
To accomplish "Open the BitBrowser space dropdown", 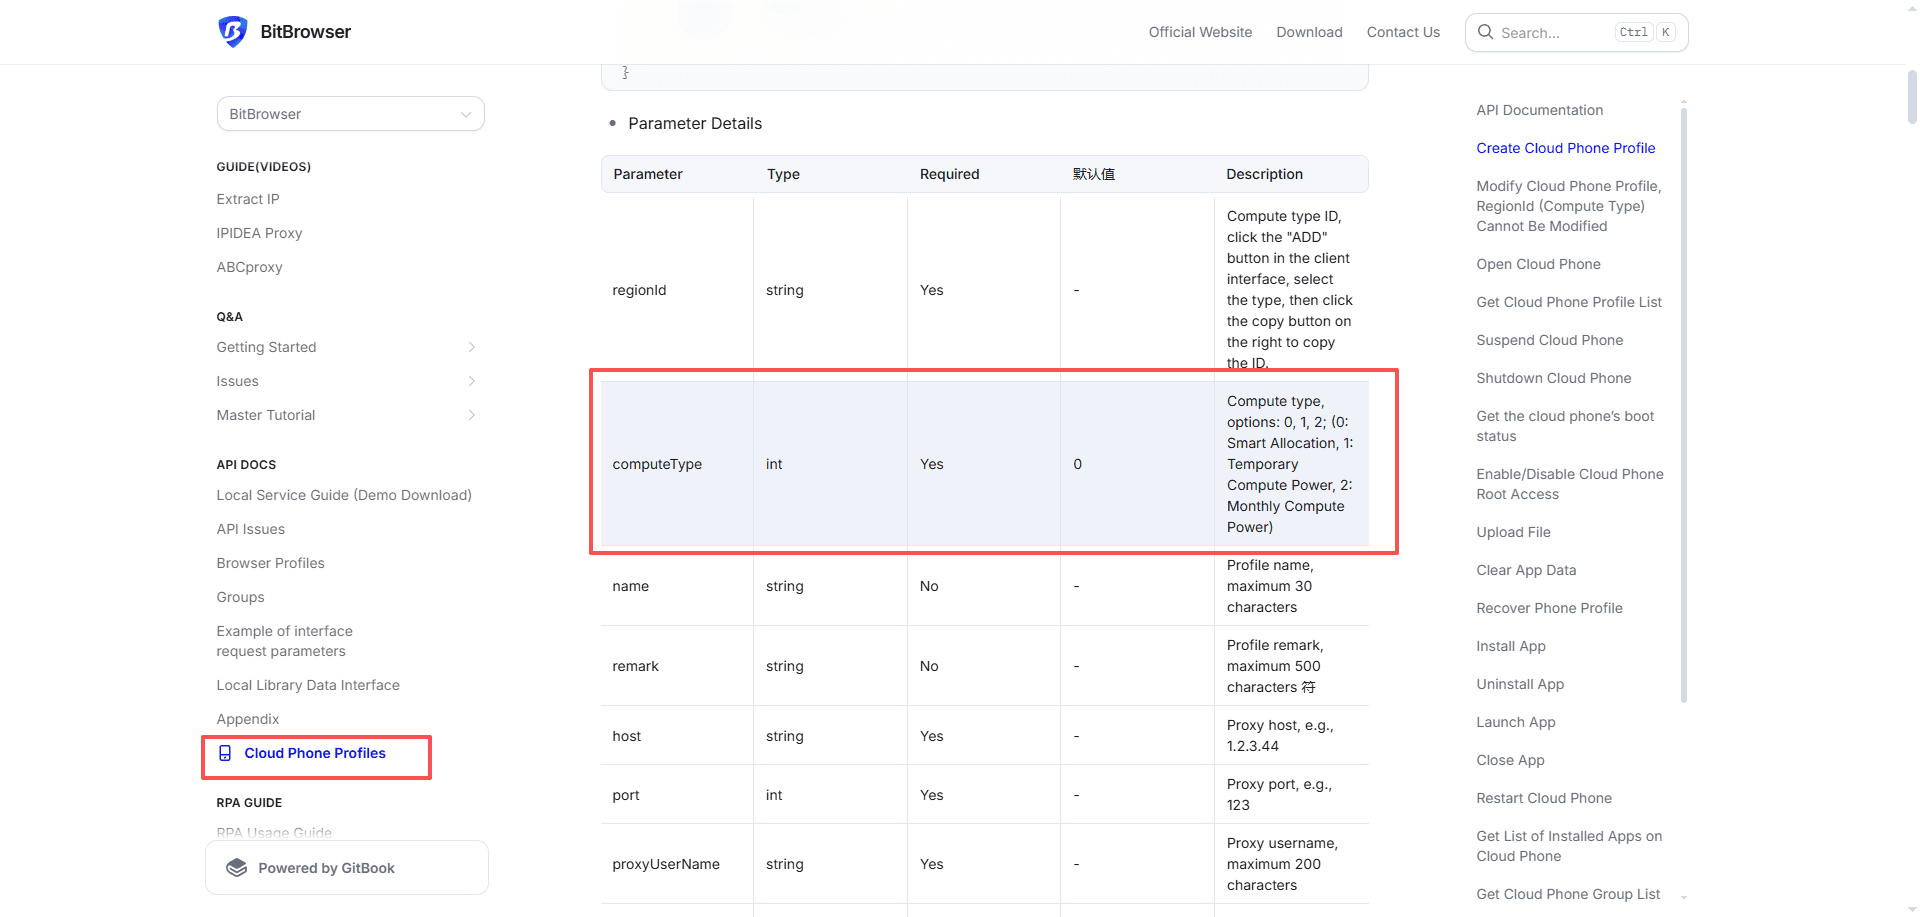I will (350, 114).
